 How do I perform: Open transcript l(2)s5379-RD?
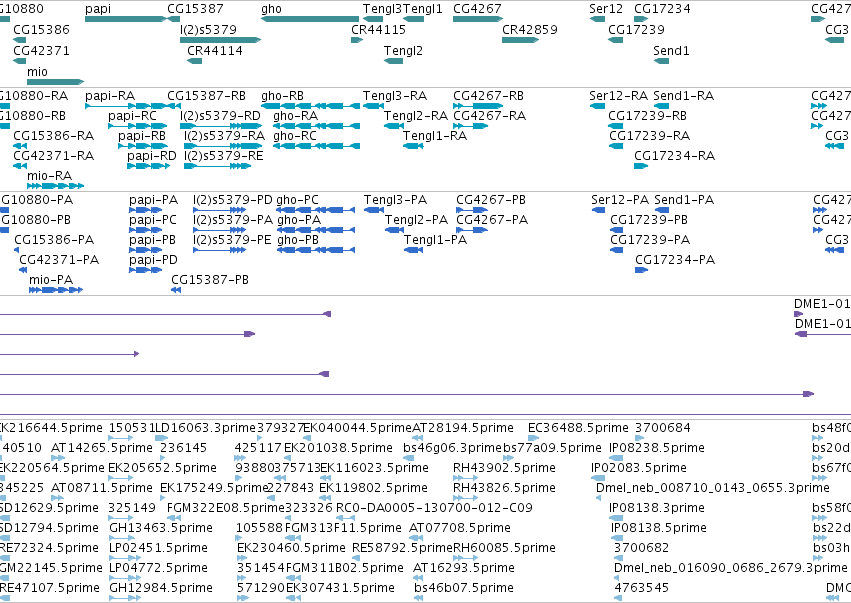tap(220, 126)
